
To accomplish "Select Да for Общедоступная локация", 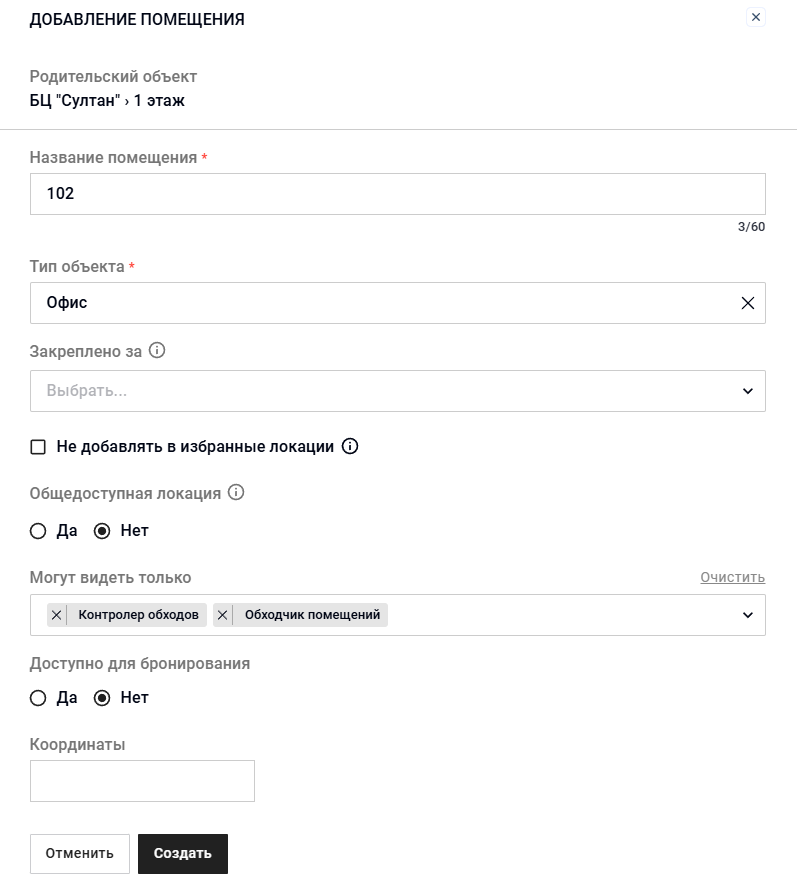I will [38, 531].
